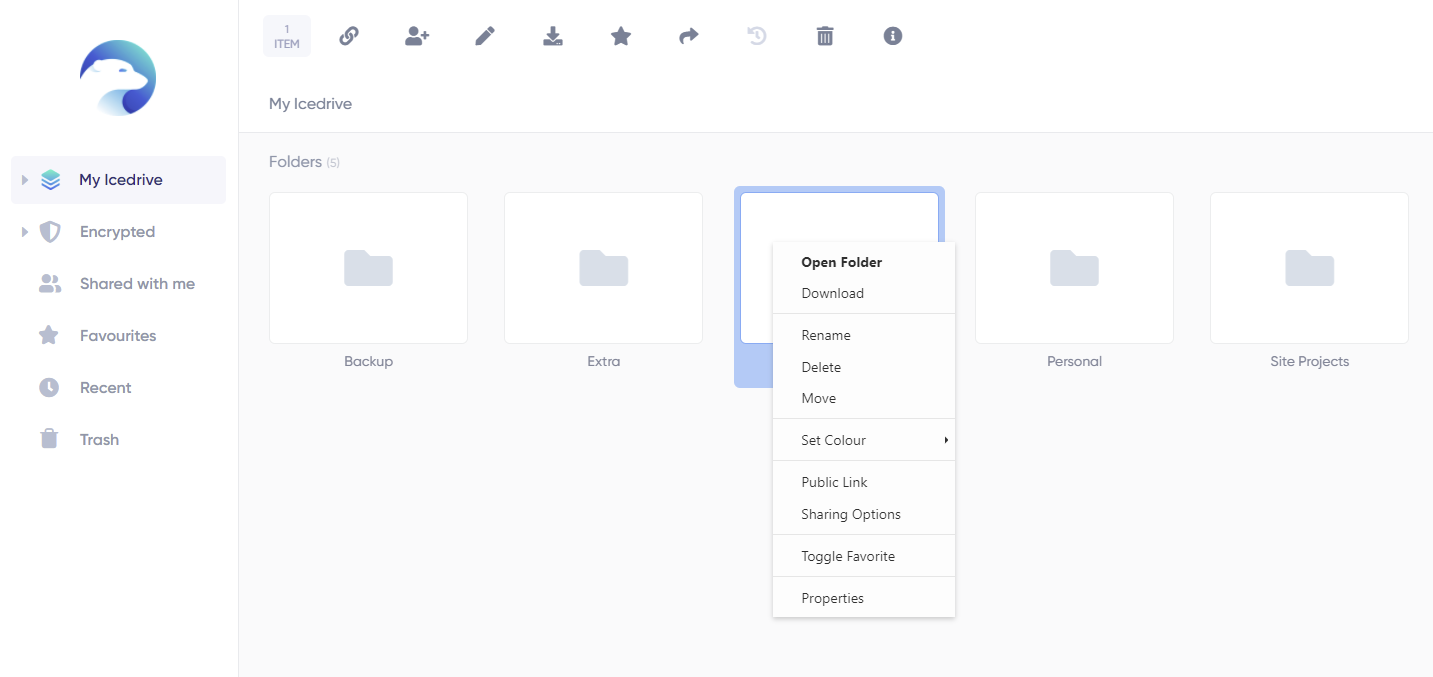This screenshot has height=677, width=1433.
Task: Expand the Encrypted section arrow
Action: (25, 232)
